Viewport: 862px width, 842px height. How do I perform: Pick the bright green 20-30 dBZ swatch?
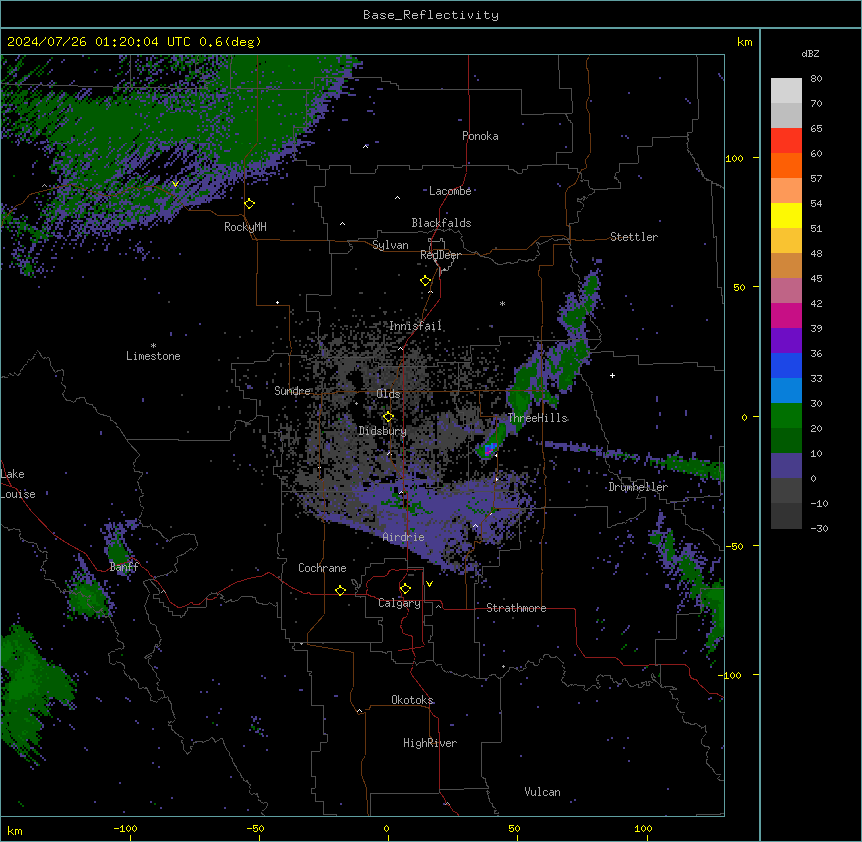[786, 416]
